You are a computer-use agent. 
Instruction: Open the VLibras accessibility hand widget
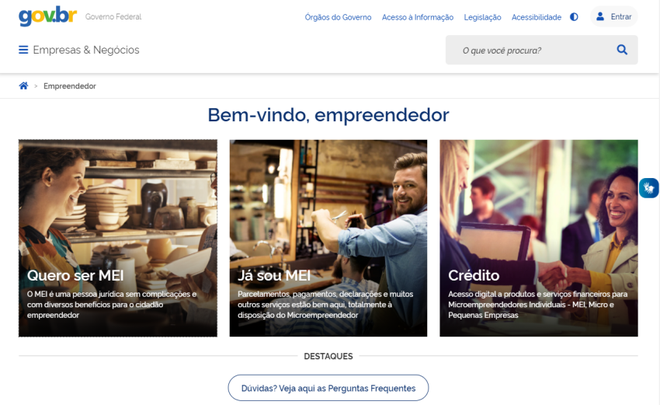click(649, 188)
